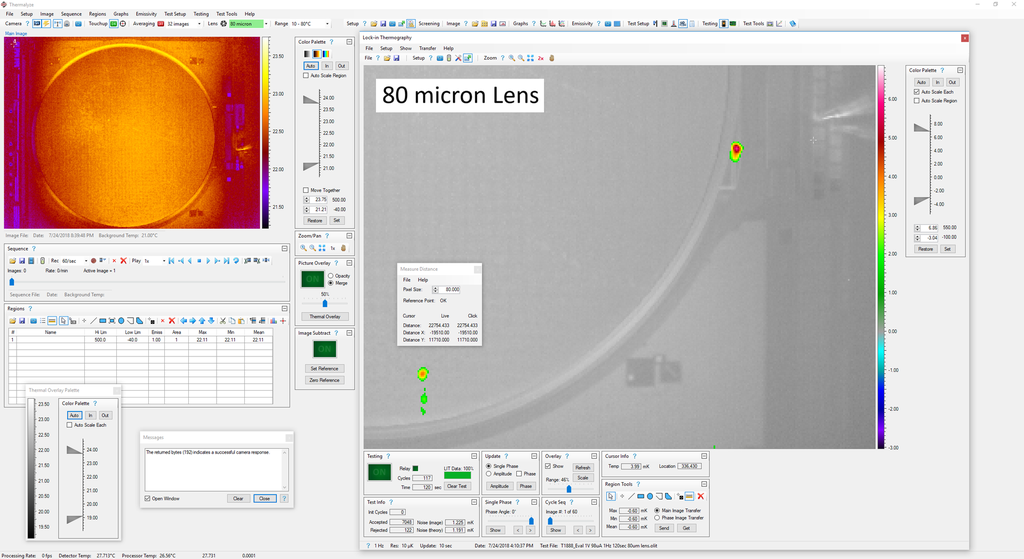Select Amplitude radio button in Update panel
Image resolution: width=1024 pixels, height=559 pixels.
(x=488, y=474)
